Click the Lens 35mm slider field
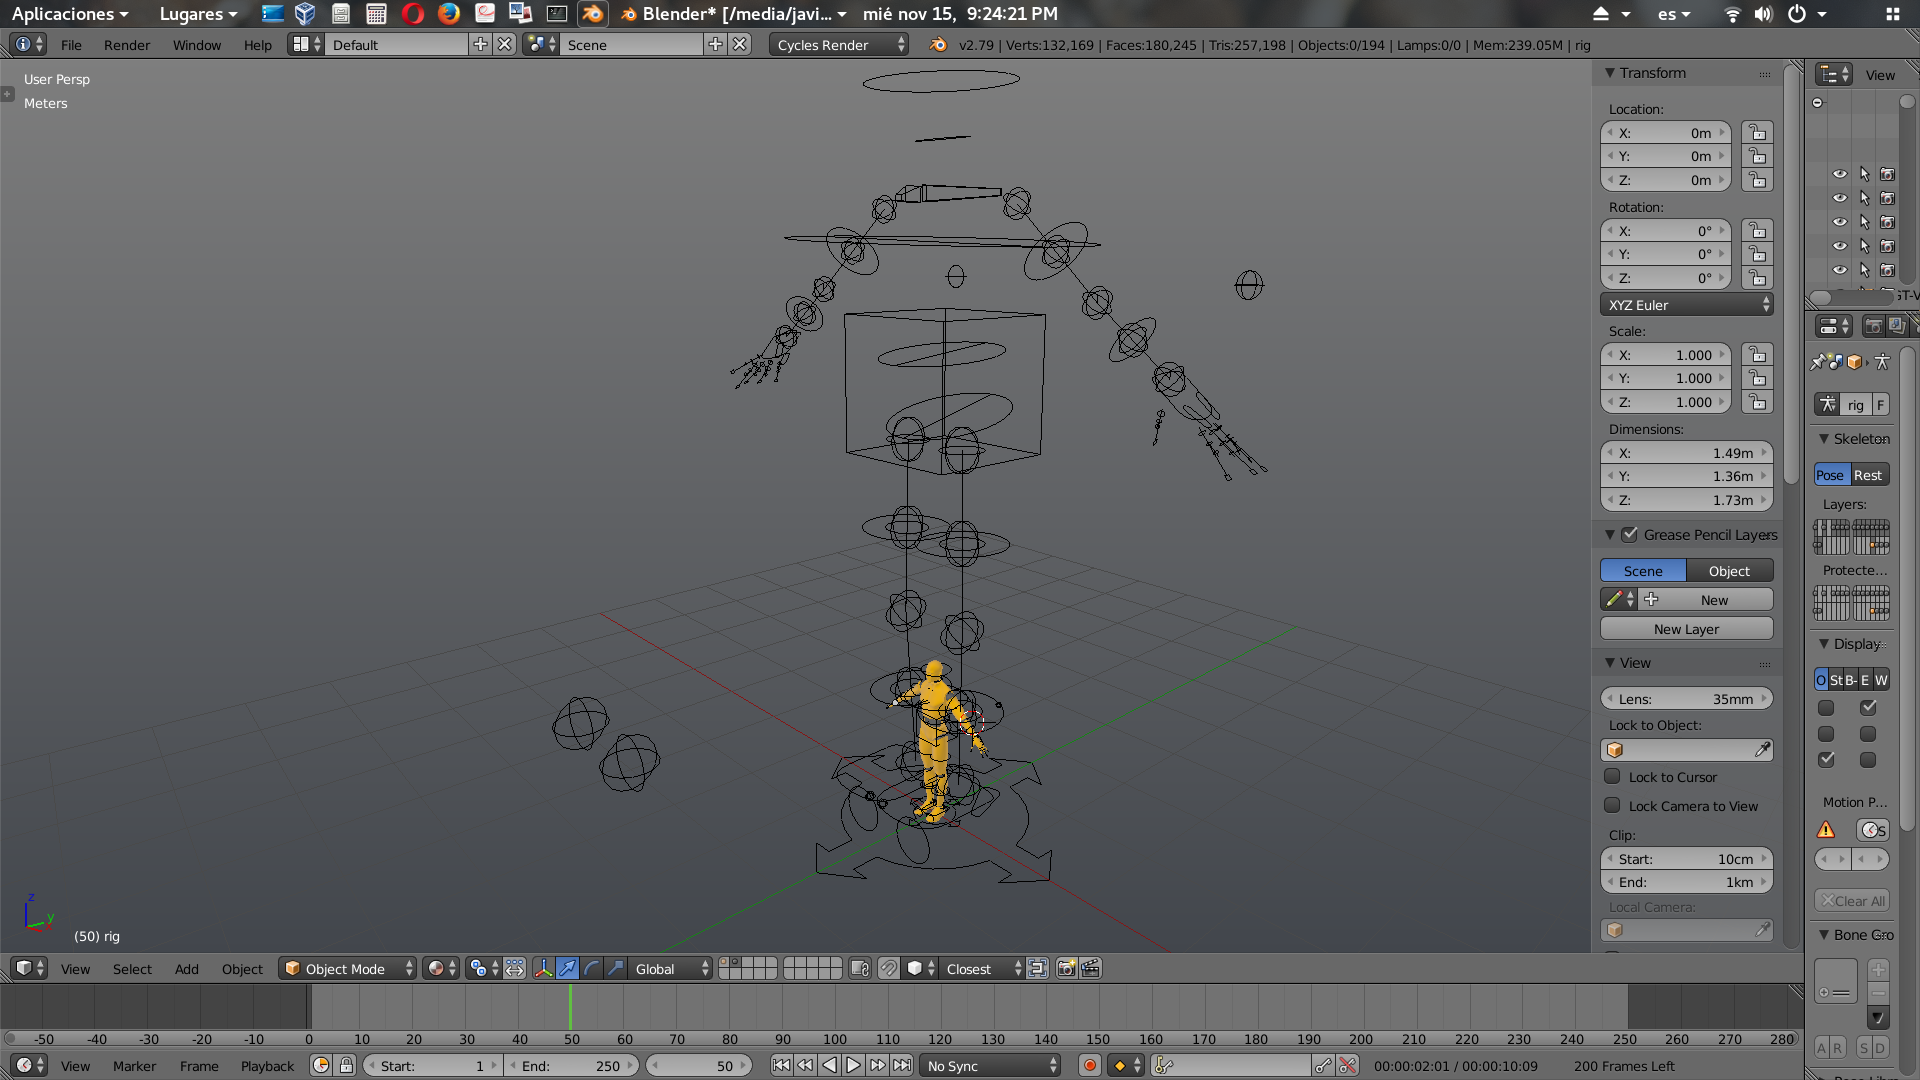Viewport: 1920px width, 1080px height. click(x=1686, y=699)
